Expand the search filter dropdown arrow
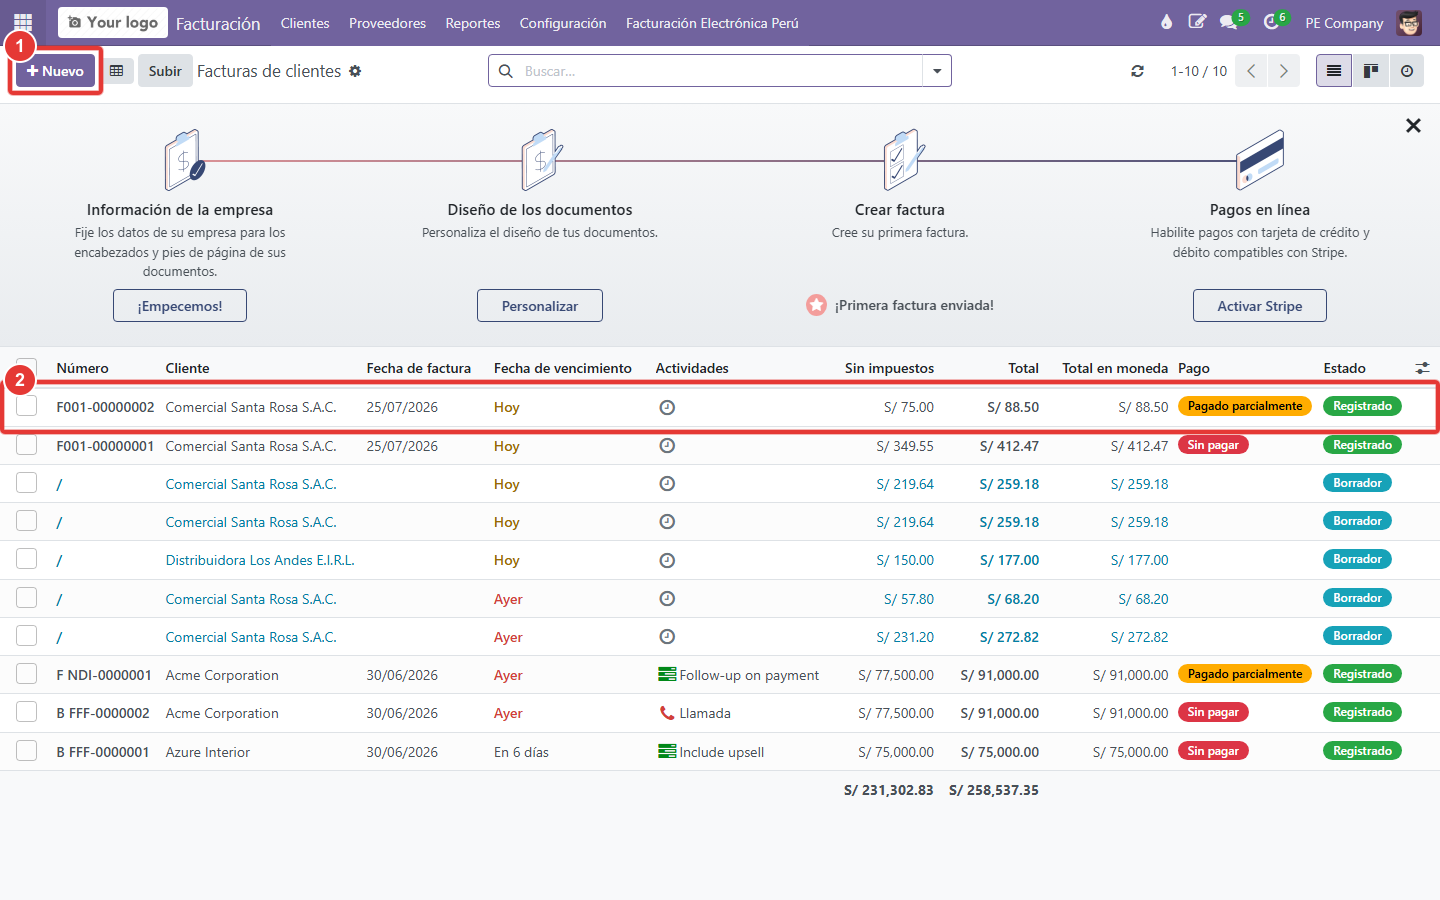The image size is (1440, 900). point(937,71)
